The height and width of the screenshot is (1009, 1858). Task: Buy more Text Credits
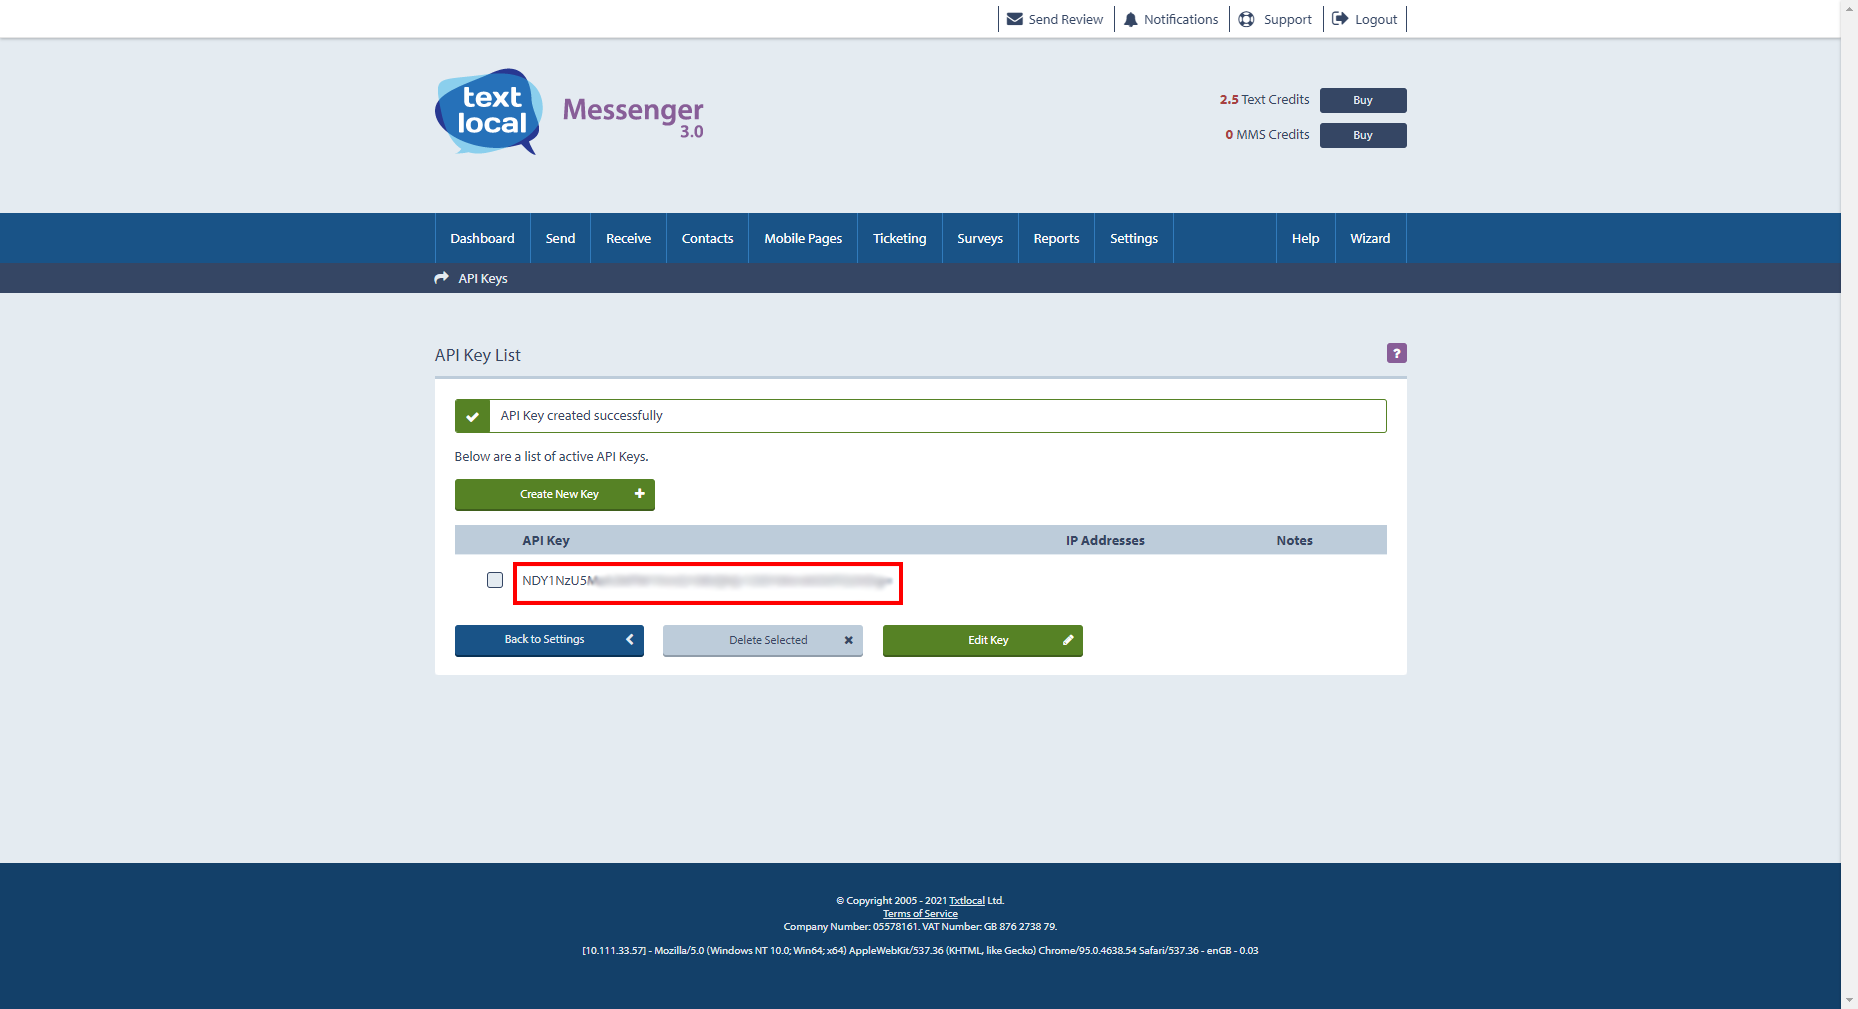click(1363, 100)
